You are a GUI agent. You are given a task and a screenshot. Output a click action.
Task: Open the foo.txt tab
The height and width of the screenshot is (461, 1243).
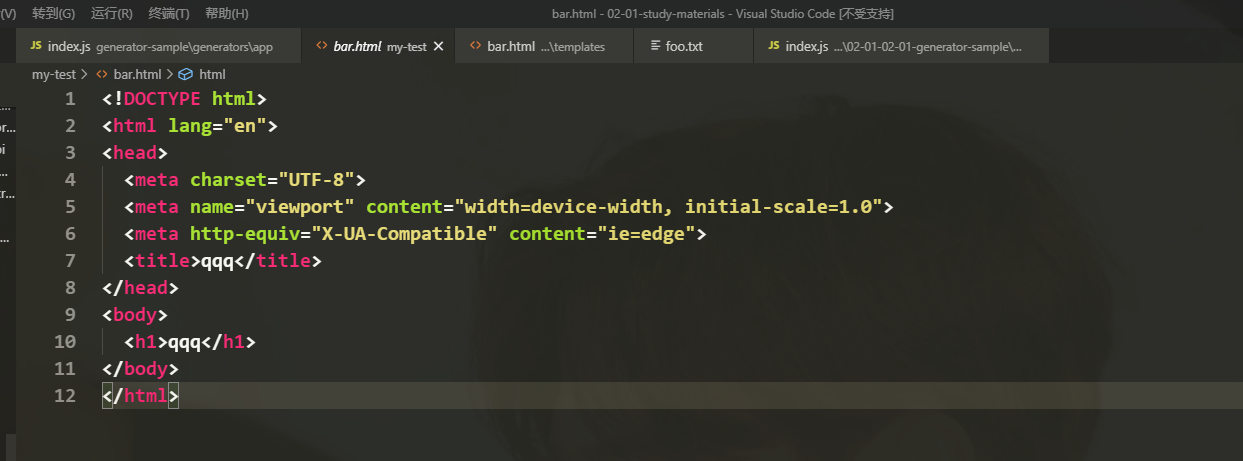click(x=693, y=46)
